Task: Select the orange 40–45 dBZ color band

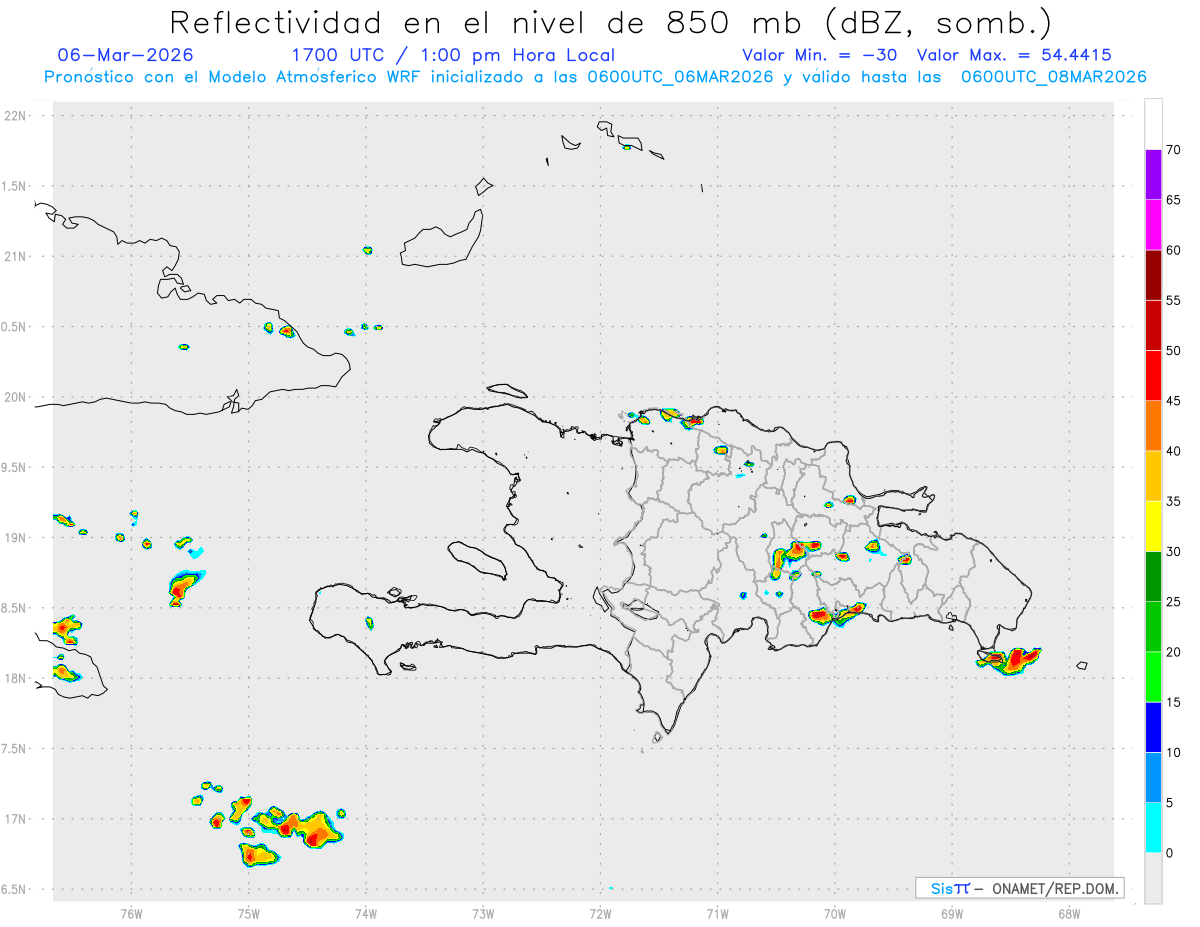Action: tap(1153, 426)
